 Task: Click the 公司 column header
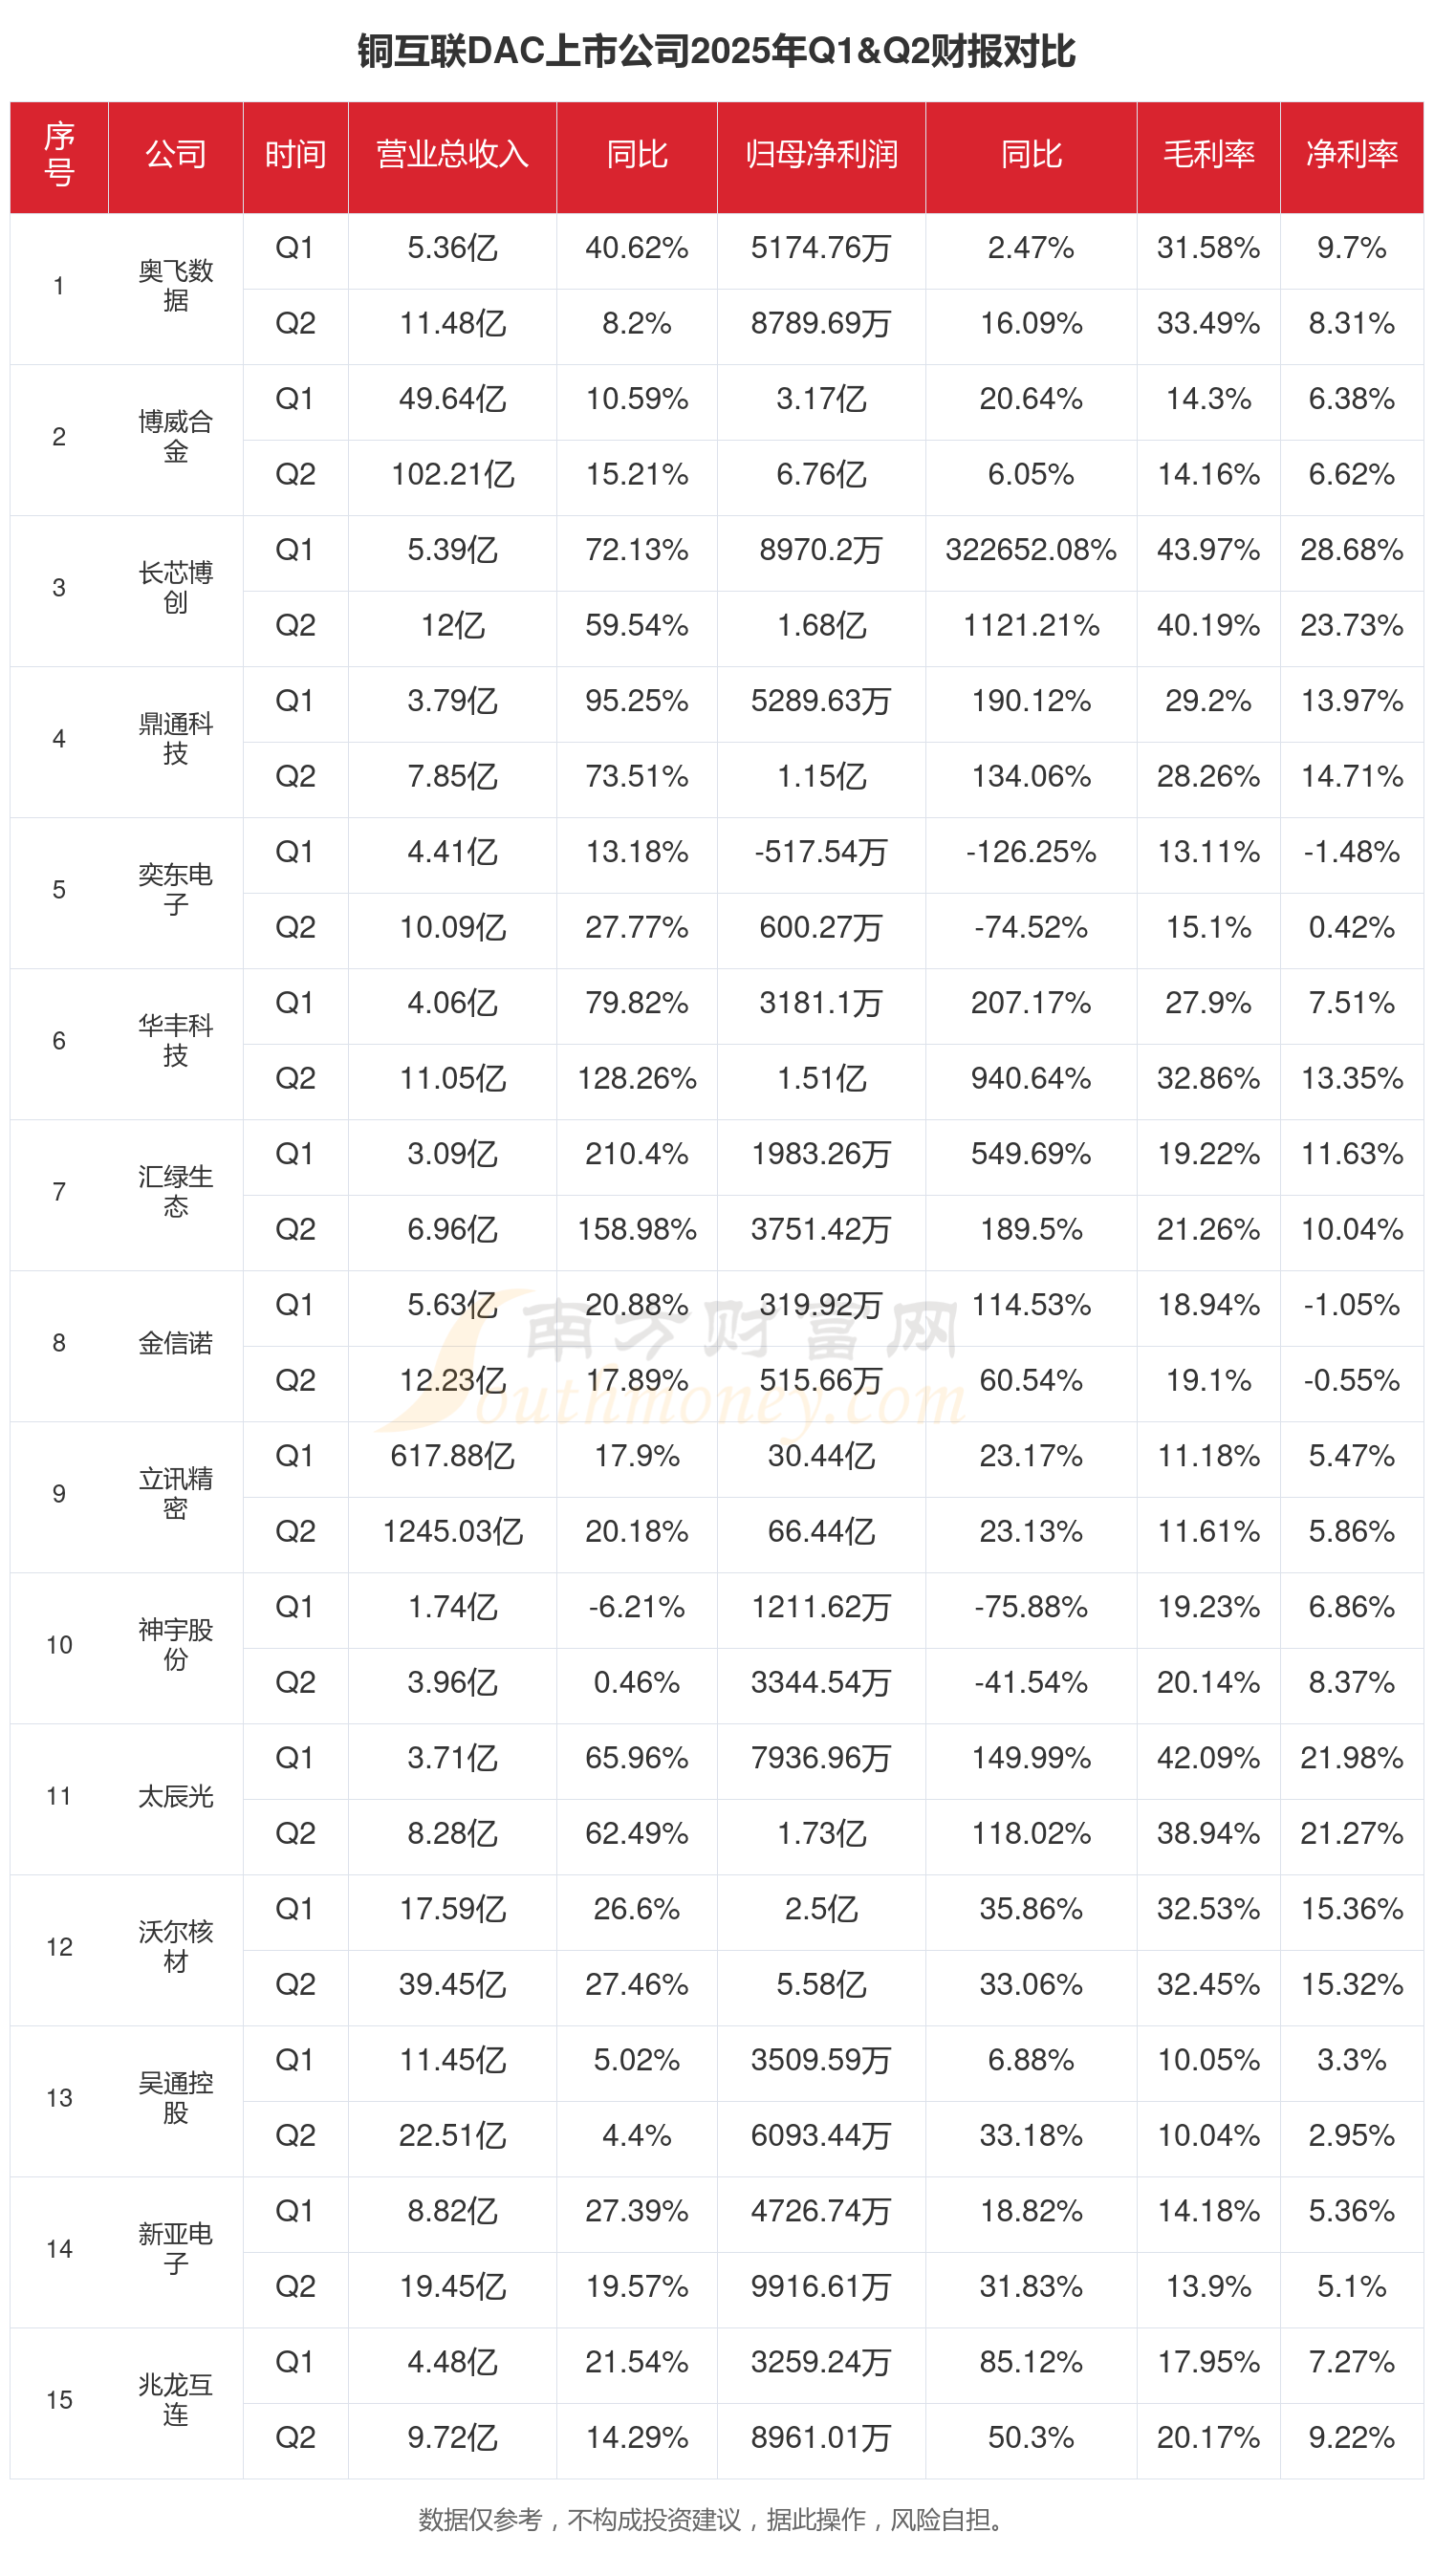[x=175, y=155]
